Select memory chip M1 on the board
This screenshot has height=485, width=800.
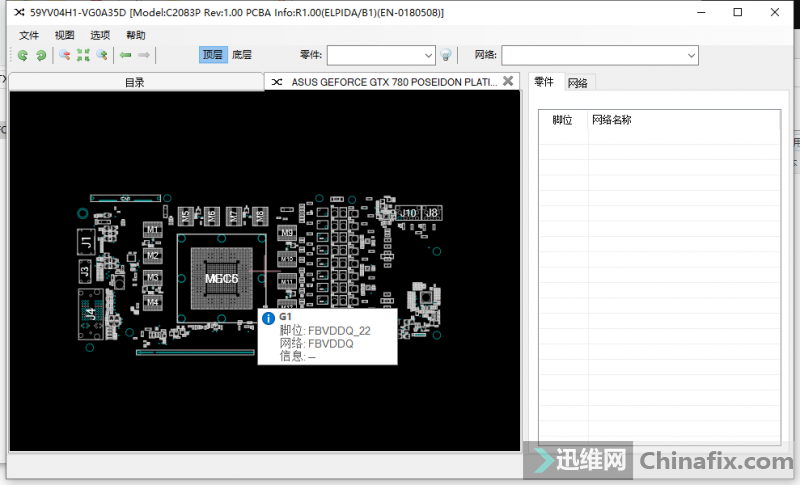point(153,229)
